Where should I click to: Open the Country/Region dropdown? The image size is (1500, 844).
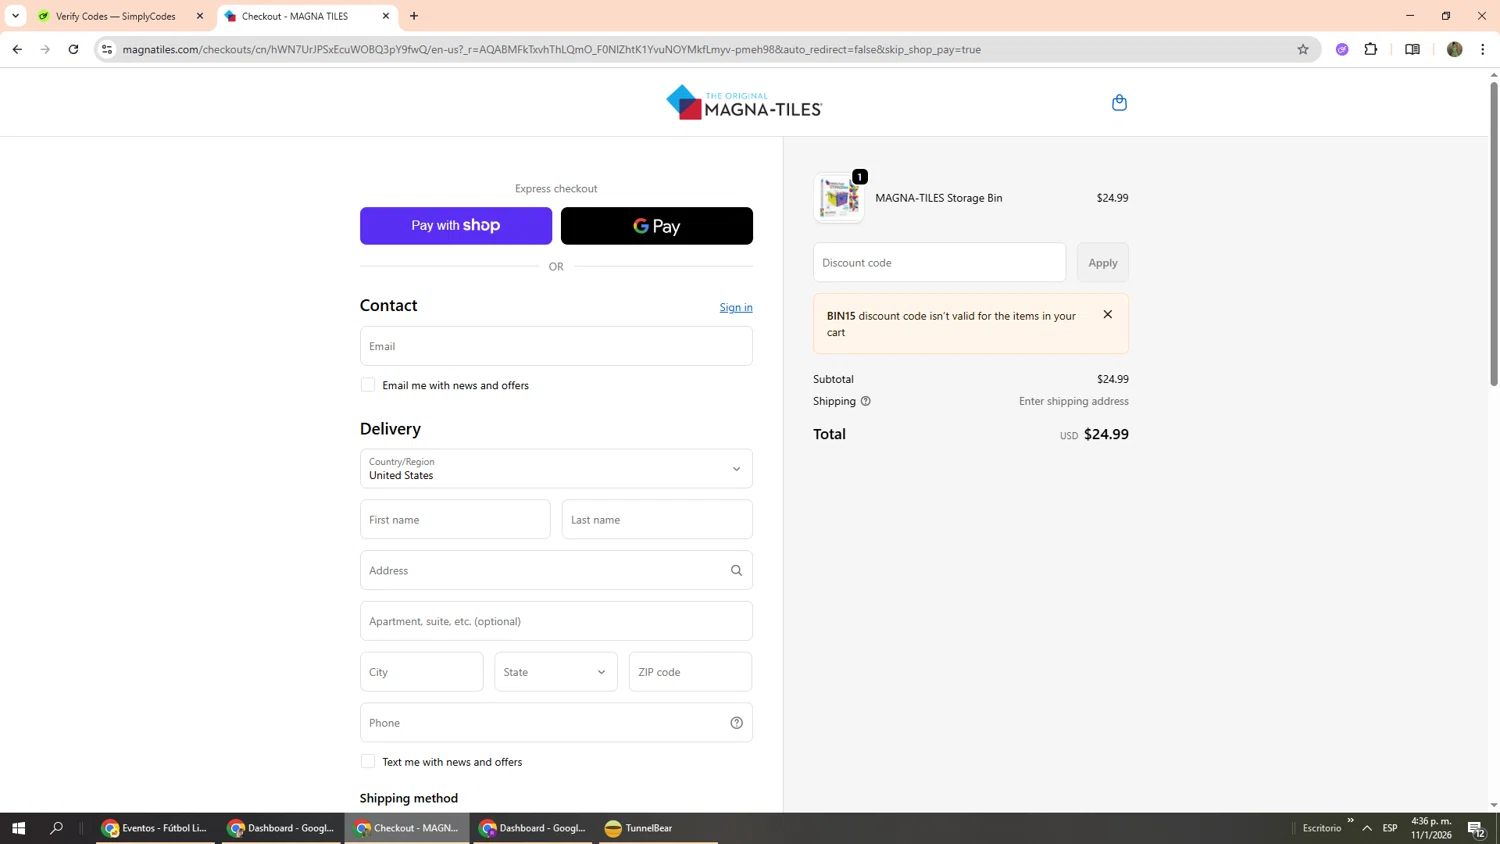[x=556, y=468]
